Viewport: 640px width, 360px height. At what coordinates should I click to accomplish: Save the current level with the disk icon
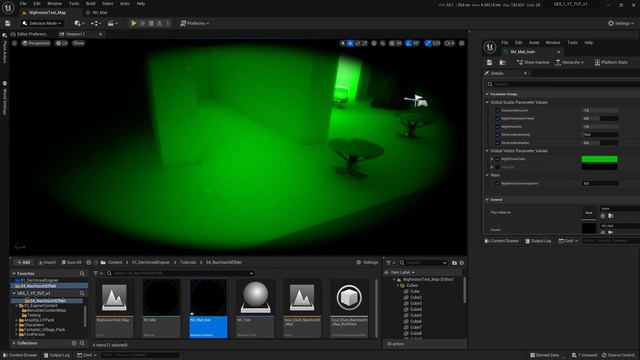pos(8,23)
